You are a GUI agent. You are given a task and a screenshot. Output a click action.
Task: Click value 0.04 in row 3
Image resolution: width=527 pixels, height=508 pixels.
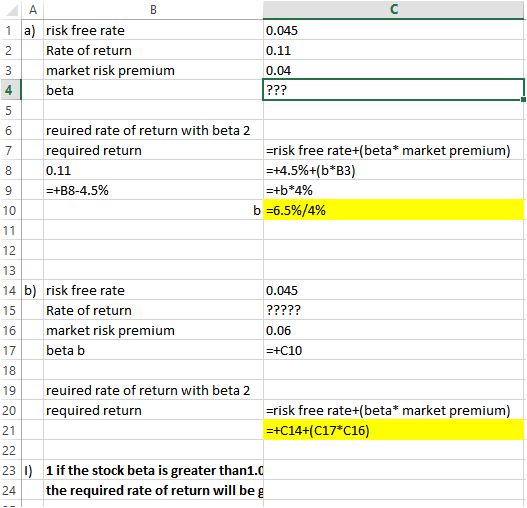[x=278, y=71]
